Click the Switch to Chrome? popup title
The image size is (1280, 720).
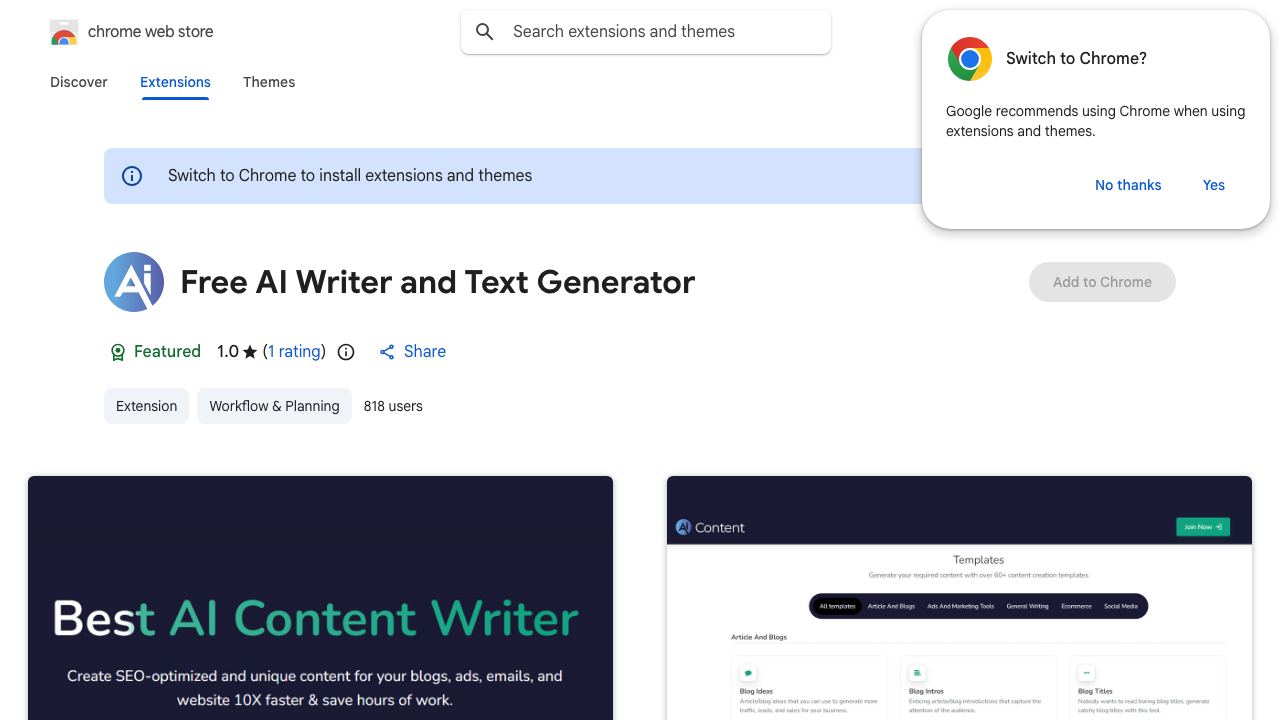tap(1076, 59)
